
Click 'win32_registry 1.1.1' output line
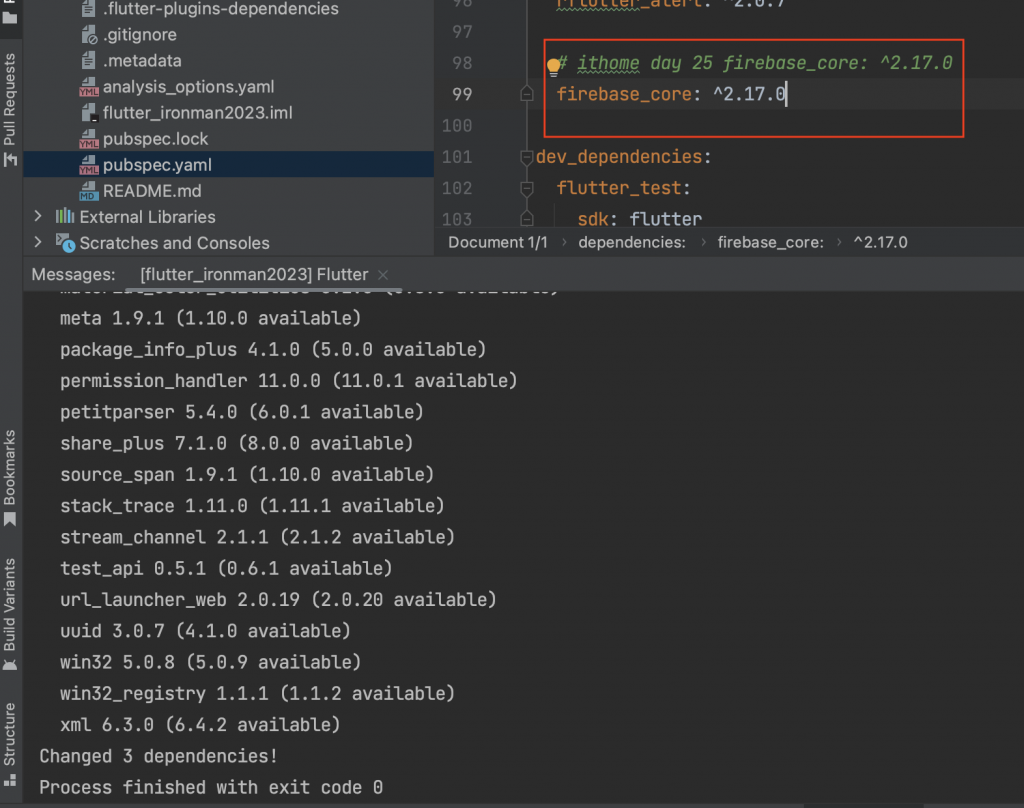coord(257,694)
